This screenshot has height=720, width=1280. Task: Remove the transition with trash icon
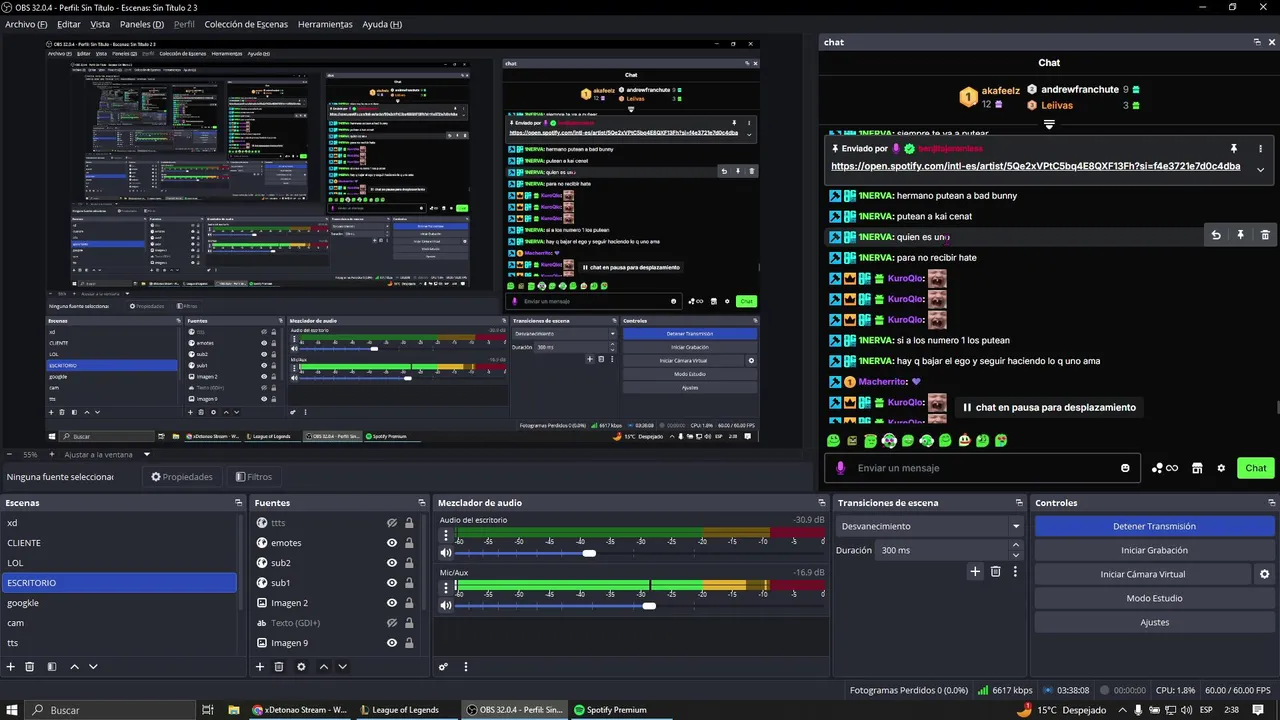995,572
